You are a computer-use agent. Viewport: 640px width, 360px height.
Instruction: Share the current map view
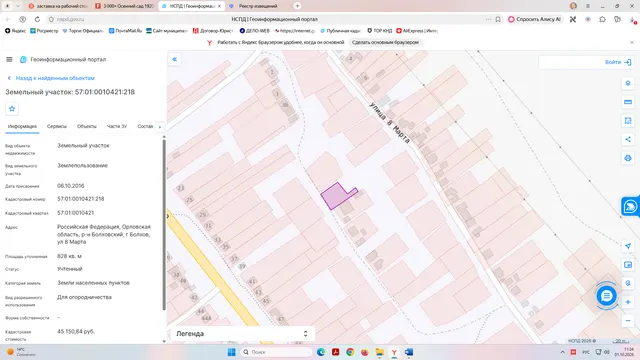click(628, 139)
